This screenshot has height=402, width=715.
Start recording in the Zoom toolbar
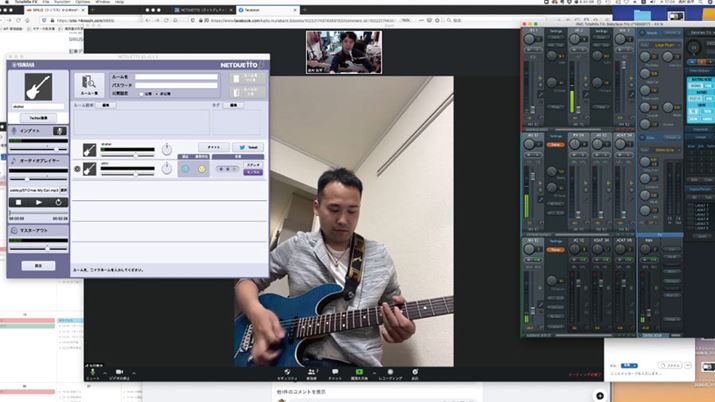pos(393,372)
